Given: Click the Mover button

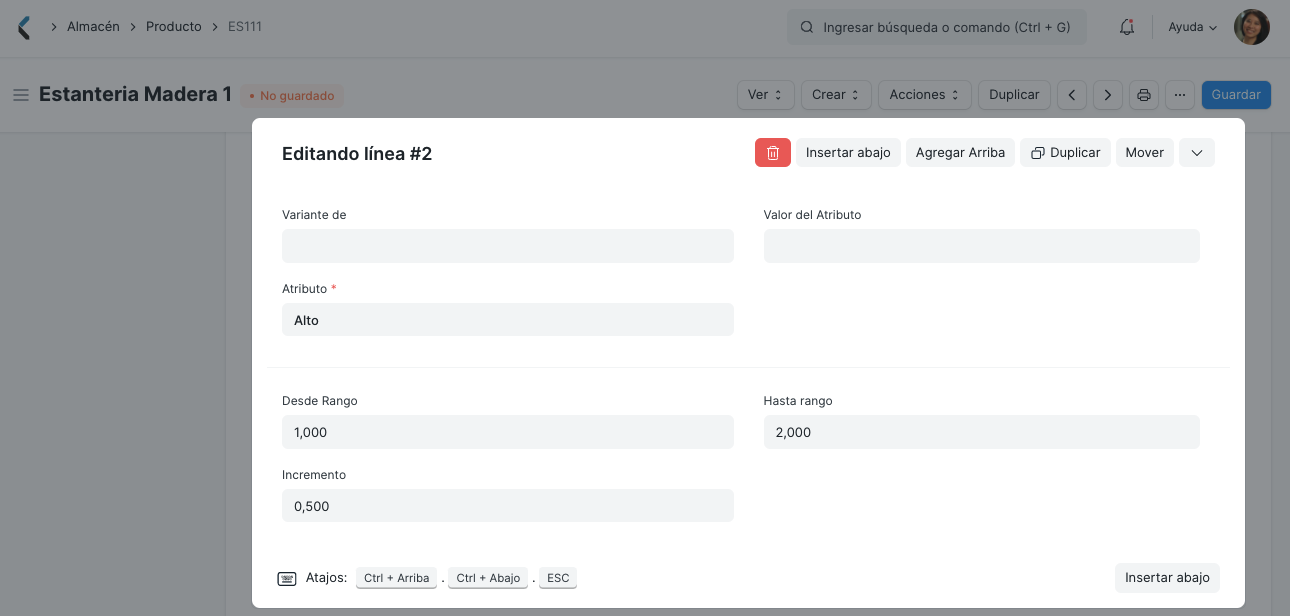Looking at the screenshot, I should pyautogui.click(x=1144, y=152).
